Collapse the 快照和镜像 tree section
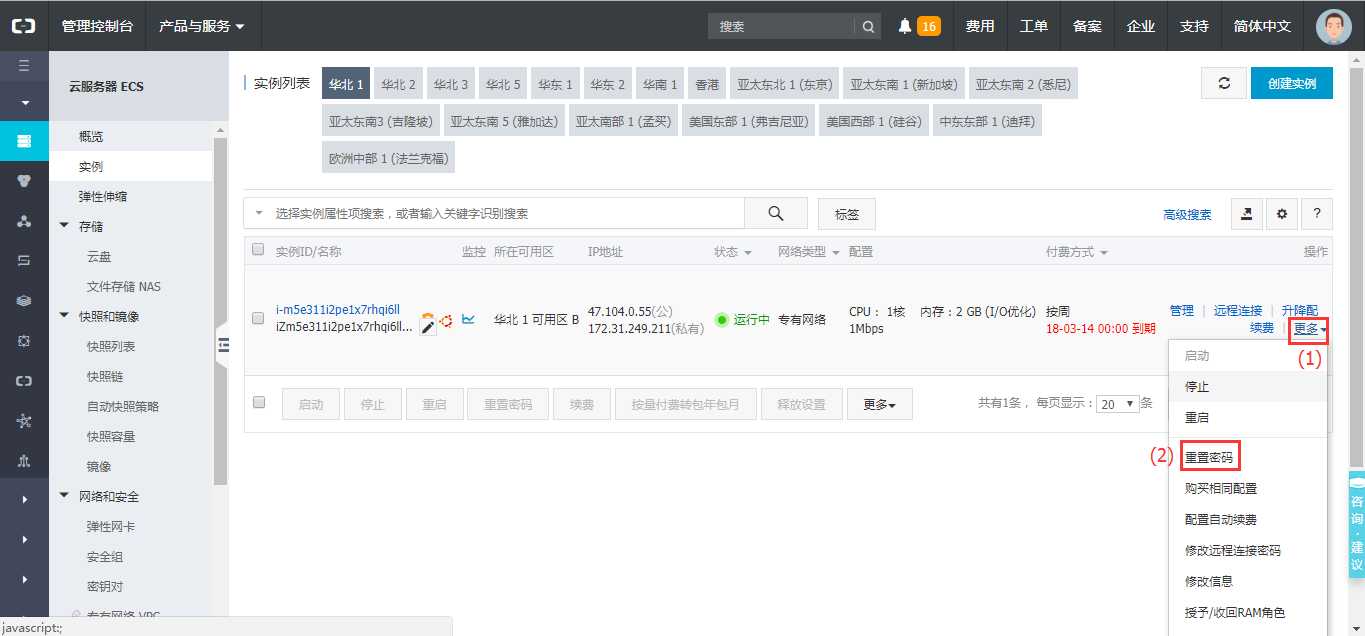1365x636 pixels. click(x=65, y=316)
